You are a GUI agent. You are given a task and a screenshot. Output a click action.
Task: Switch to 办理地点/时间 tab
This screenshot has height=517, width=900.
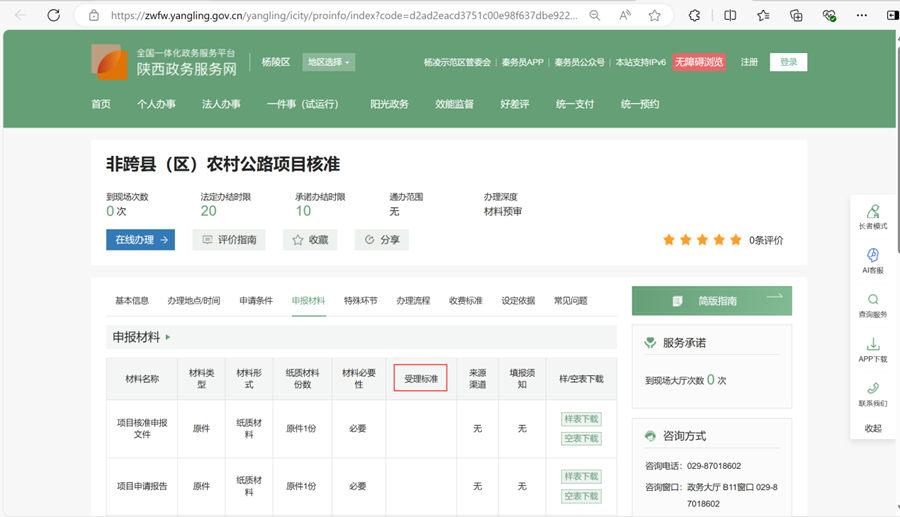coord(194,301)
